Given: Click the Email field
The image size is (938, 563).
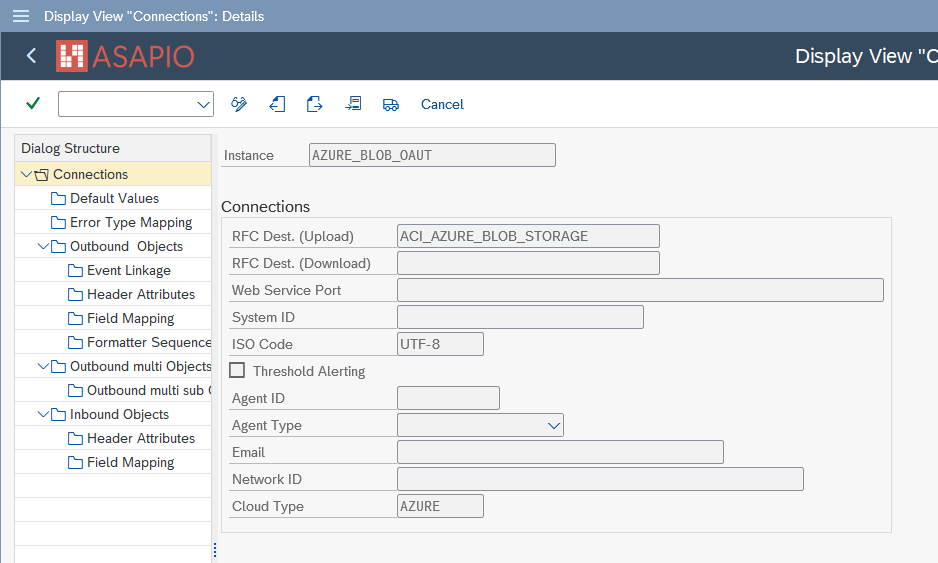Looking at the screenshot, I should tap(560, 452).
